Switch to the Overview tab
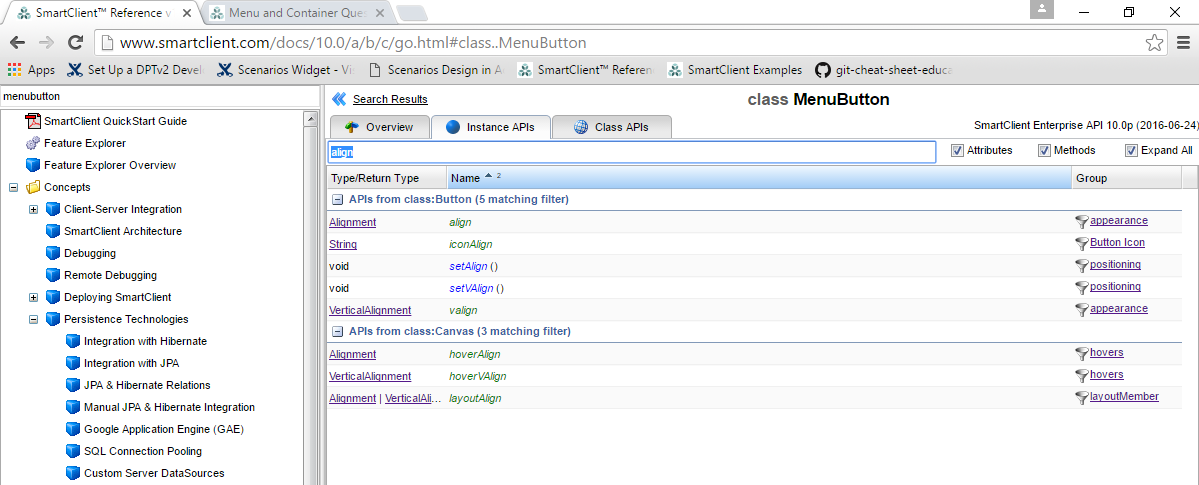The width and height of the screenshot is (1199, 485). pyautogui.click(x=379, y=127)
